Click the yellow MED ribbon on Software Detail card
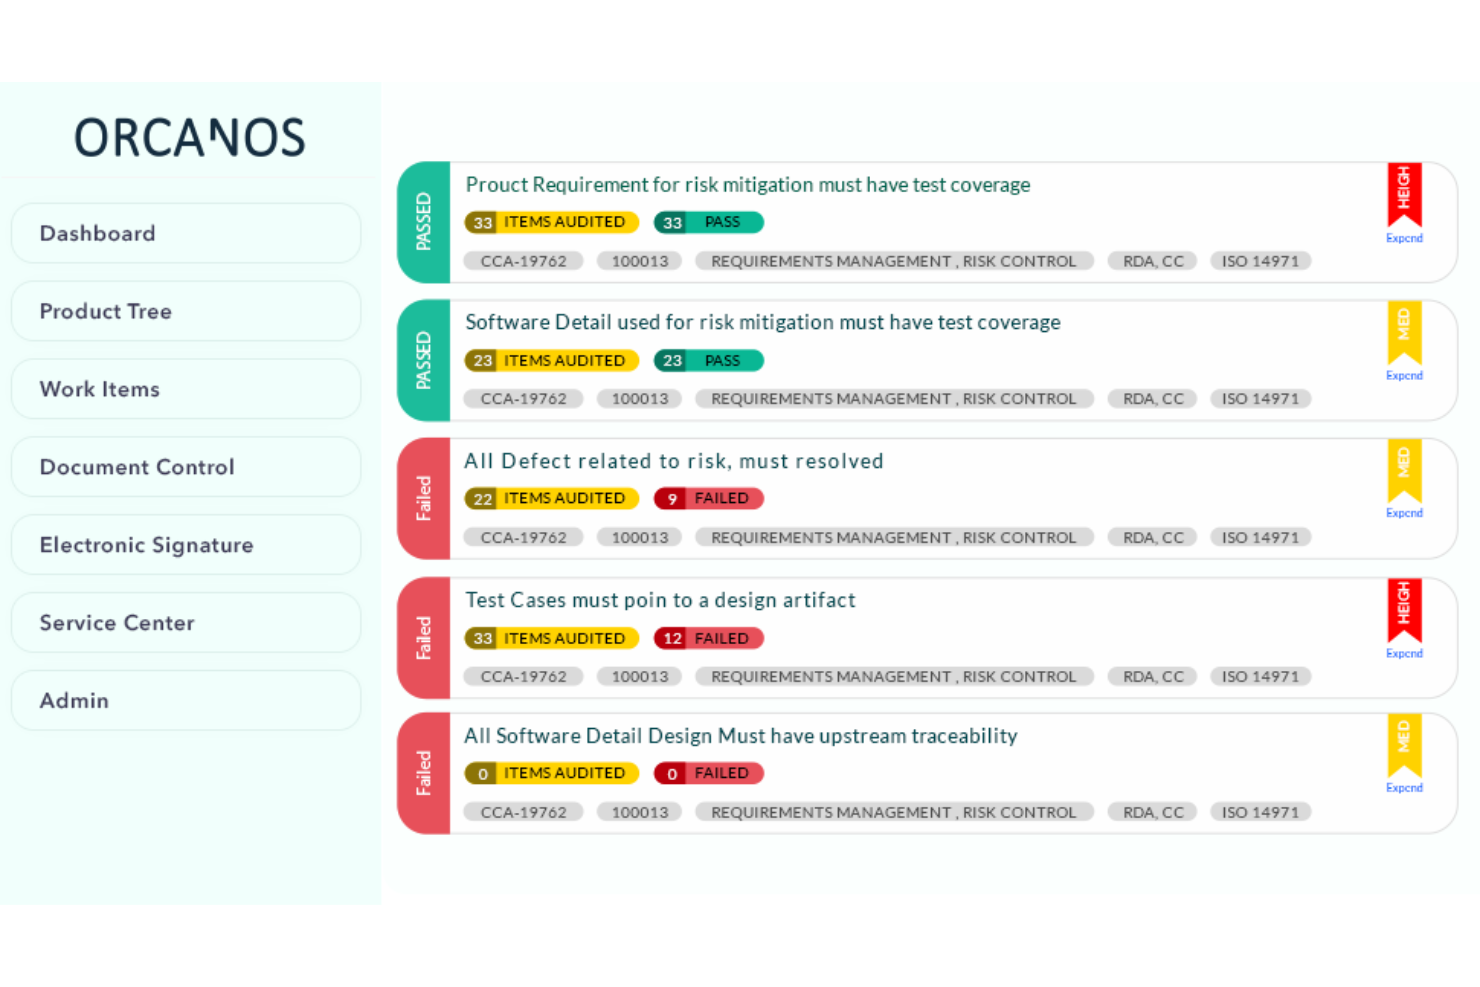The height and width of the screenshot is (987, 1480). coord(1404,333)
